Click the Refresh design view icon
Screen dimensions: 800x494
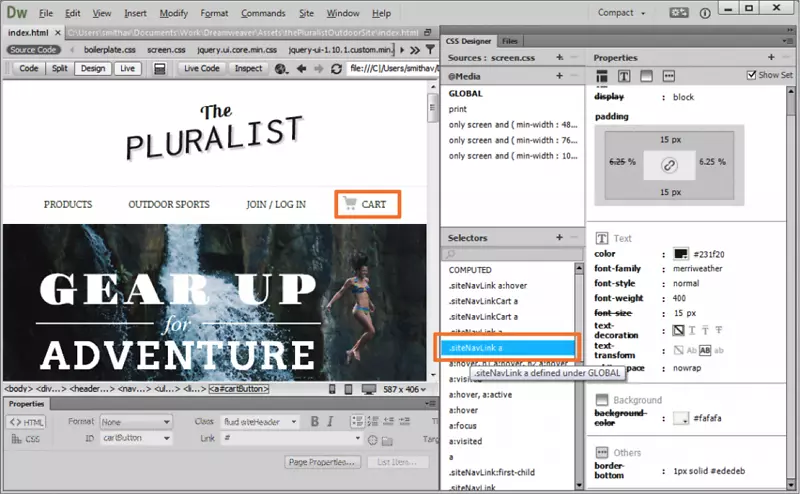click(336, 68)
